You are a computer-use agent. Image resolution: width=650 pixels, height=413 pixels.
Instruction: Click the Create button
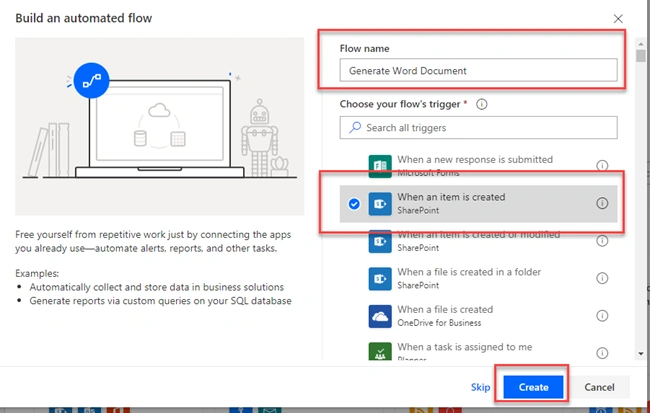533,387
